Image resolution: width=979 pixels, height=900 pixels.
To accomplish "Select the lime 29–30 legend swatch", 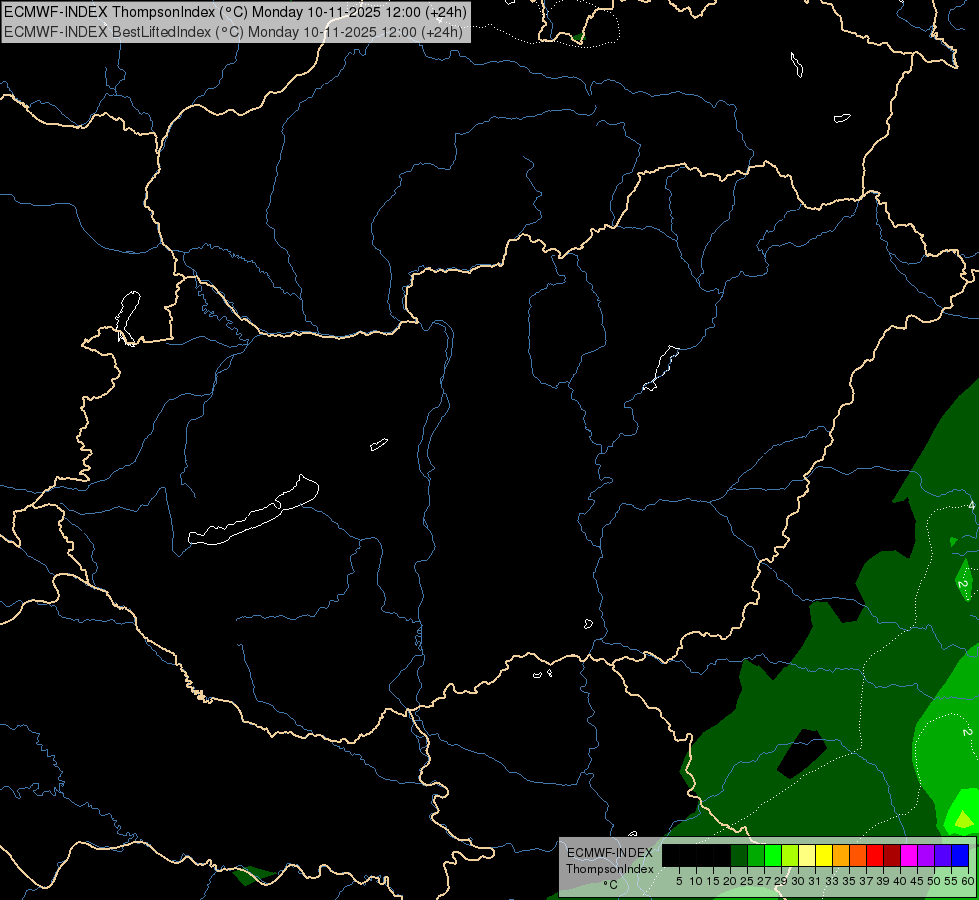I will coord(790,855).
